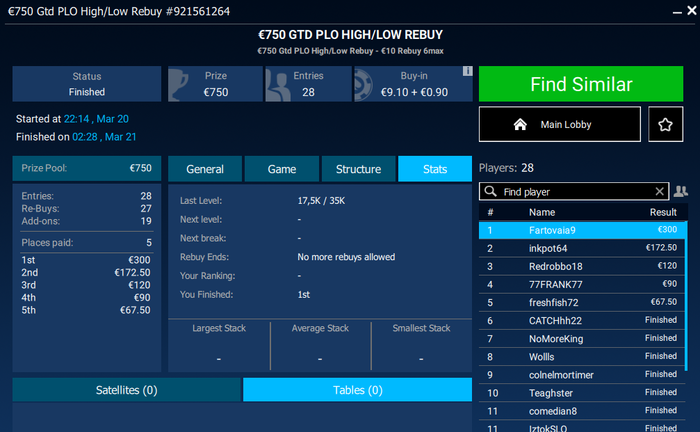Image resolution: width=700 pixels, height=432 pixels.
Task: Select player Redrobbo18 in the list
Action: pos(582,266)
